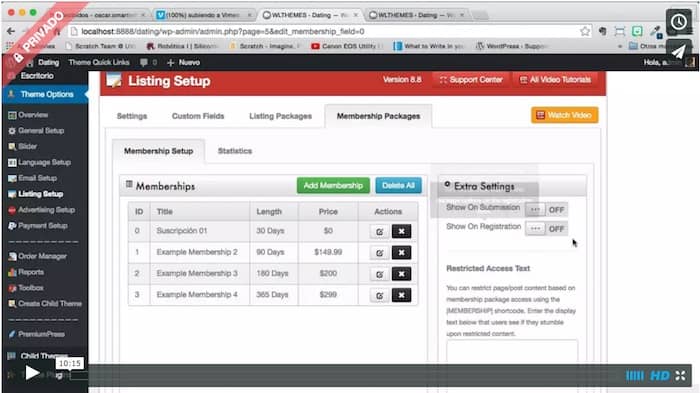Click the Add Membership button
Viewport: 700px width, 393px height.
tap(333, 185)
